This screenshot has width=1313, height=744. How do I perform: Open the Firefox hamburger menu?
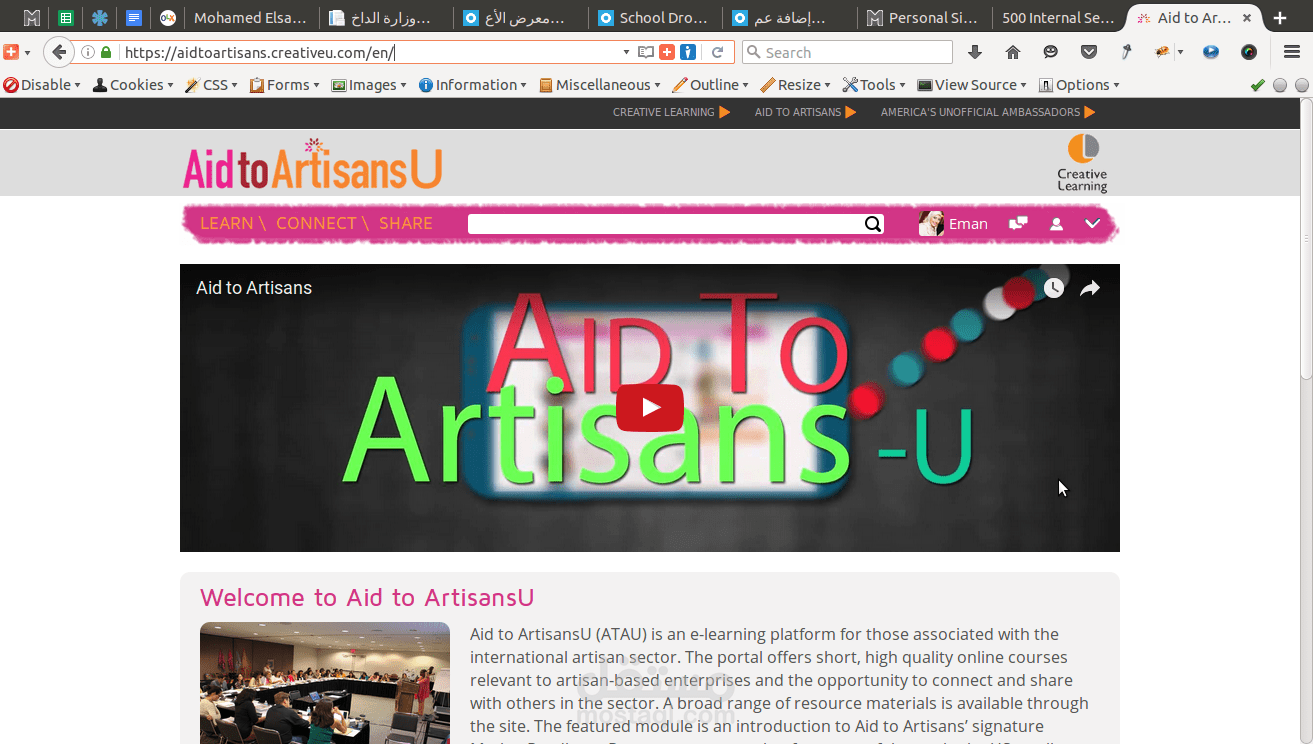(x=1291, y=51)
